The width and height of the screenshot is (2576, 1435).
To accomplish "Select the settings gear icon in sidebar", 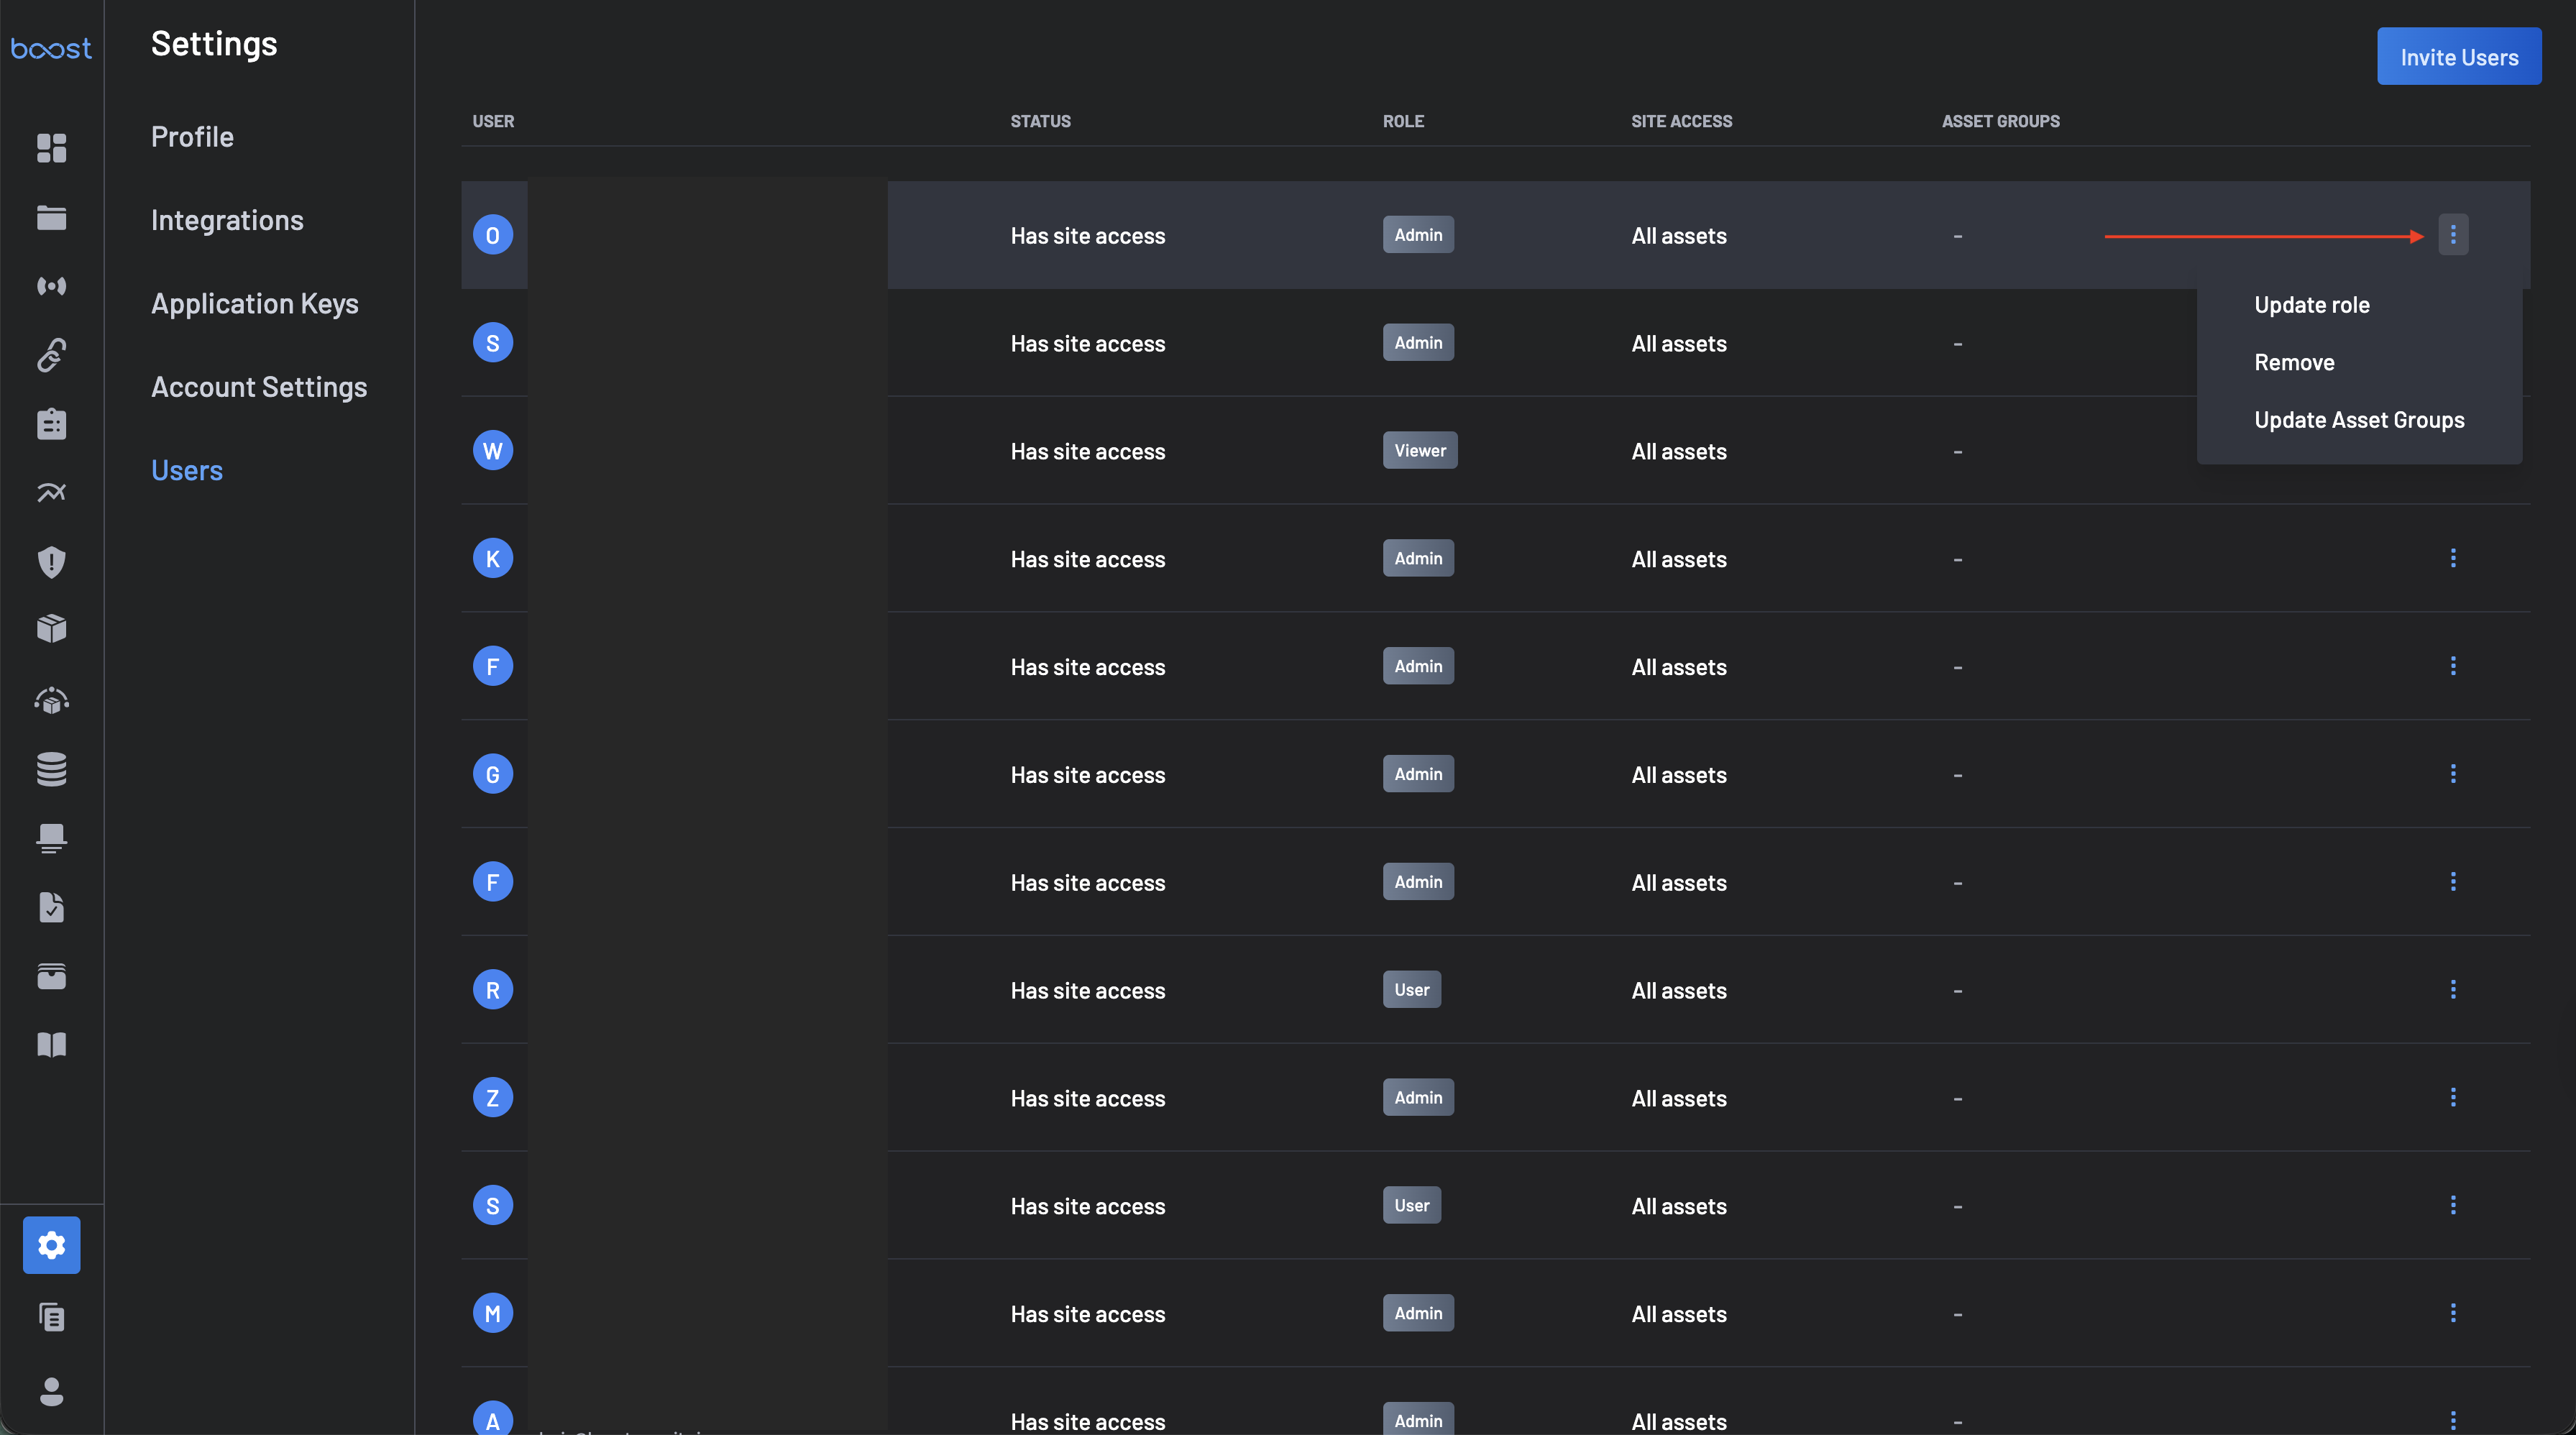I will 51,1245.
